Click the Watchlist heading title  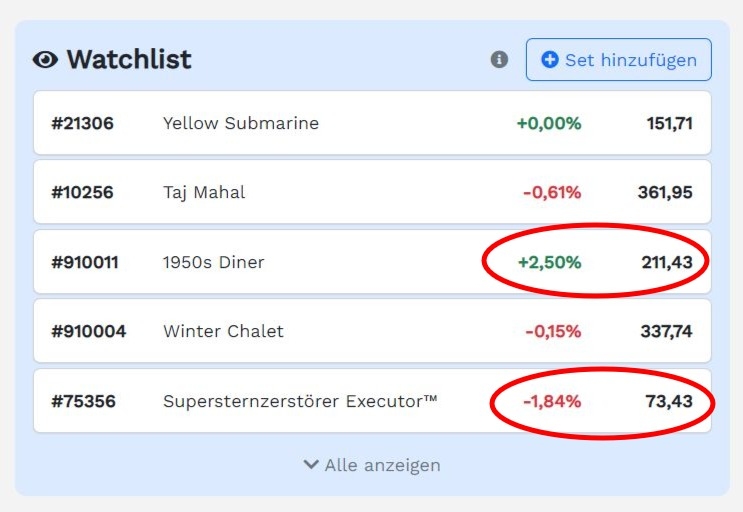click(129, 60)
